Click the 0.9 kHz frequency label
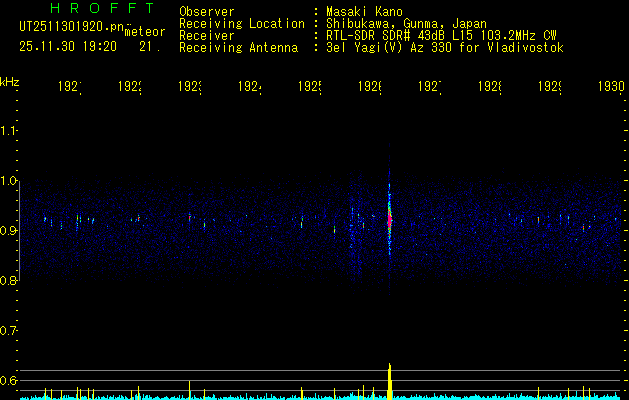This screenshot has width=629, height=400. (x=9, y=230)
